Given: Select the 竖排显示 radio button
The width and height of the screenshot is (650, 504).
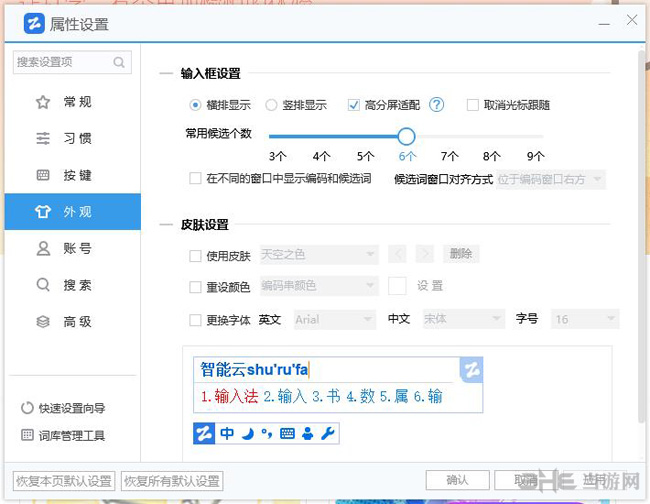Looking at the screenshot, I should pos(271,105).
